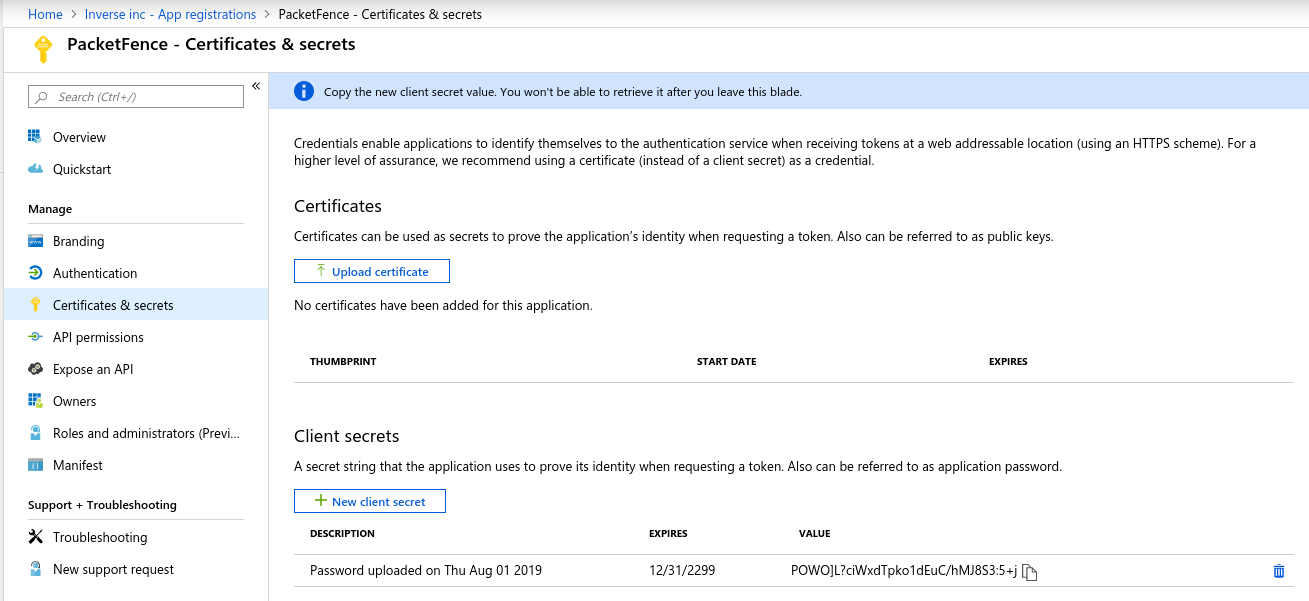This screenshot has width=1309, height=601.
Task: Copy the client secret value with clipboard icon
Action: (1030, 571)
